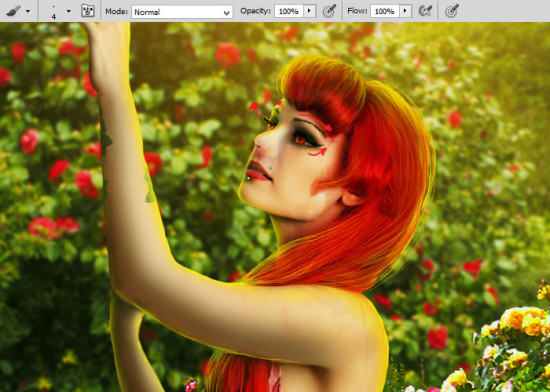This screenshot has width=550, height=392.
Task: Enable the airbrush mode icon
Action: click(425, 11)
